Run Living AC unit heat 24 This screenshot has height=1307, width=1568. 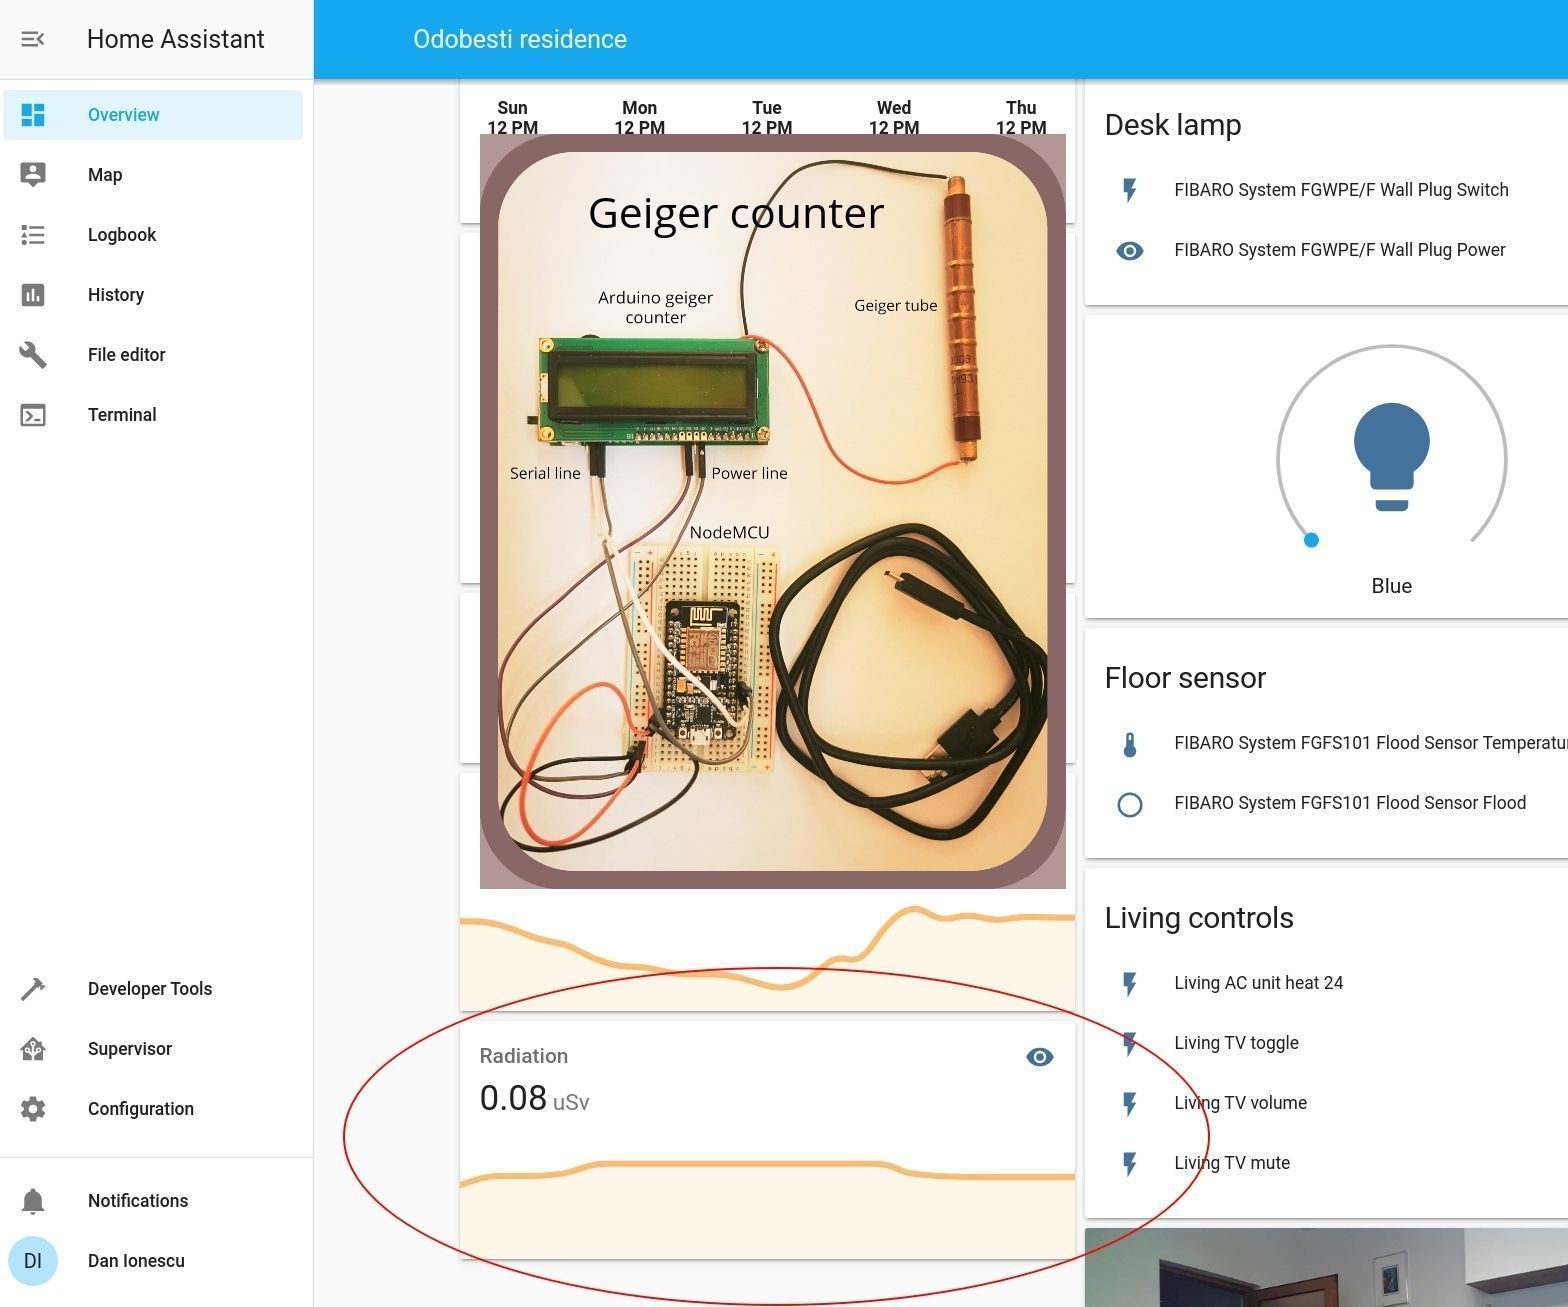(x=1258, y=983)
